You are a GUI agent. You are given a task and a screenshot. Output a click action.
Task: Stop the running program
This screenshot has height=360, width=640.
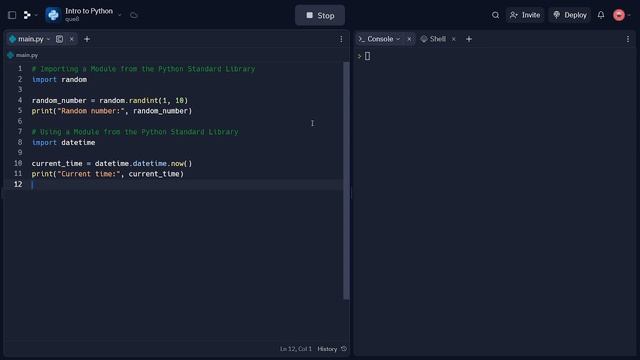click(x=320, y=15)
